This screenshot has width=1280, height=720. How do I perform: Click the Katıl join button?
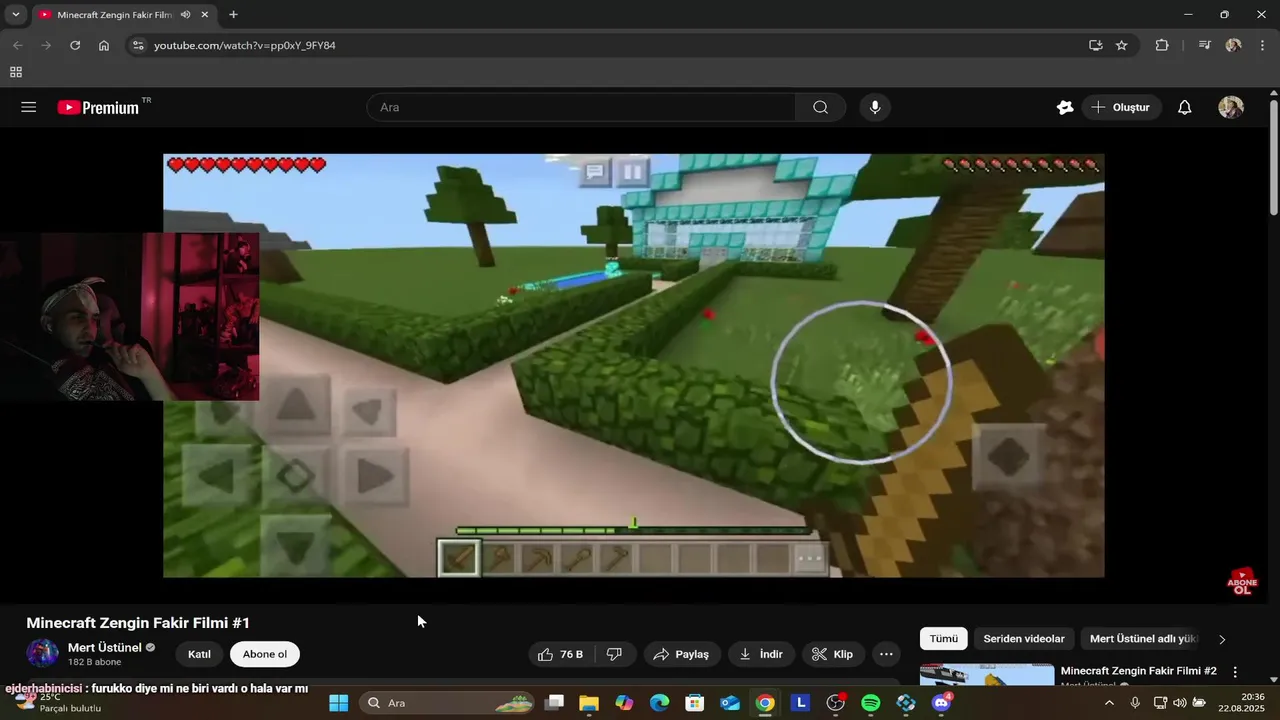199,654
